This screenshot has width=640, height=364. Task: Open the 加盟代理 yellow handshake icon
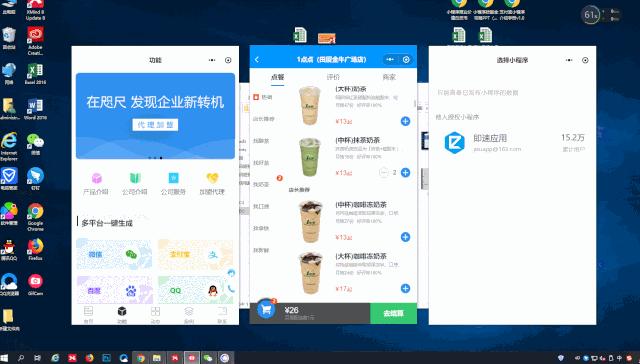(x=212, y=178)
